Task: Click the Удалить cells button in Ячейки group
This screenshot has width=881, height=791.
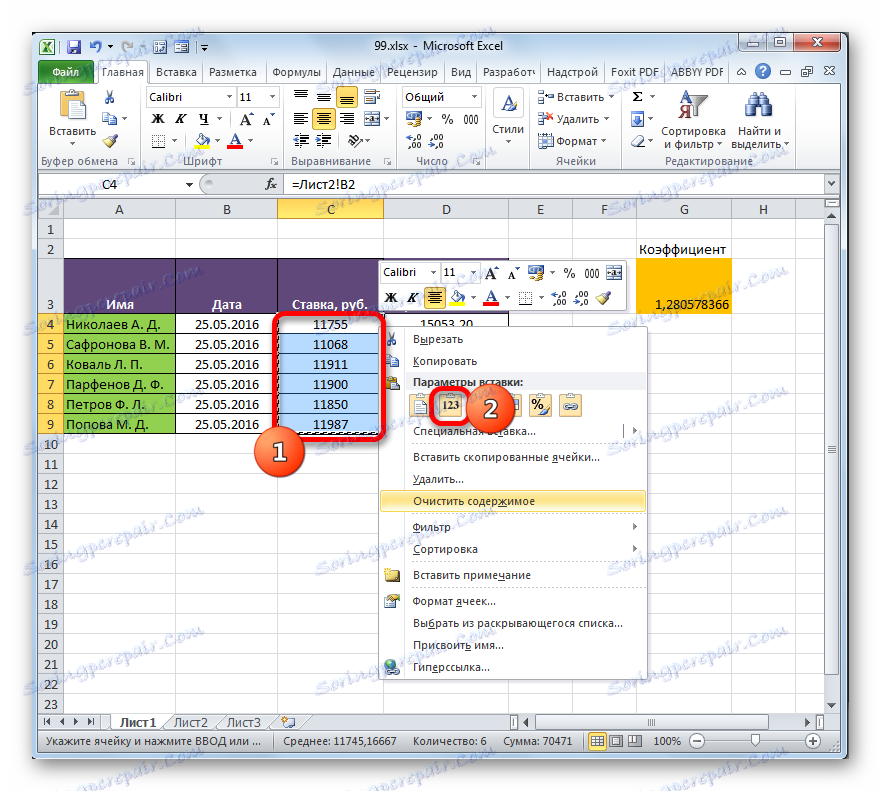Action: [573, 119]
